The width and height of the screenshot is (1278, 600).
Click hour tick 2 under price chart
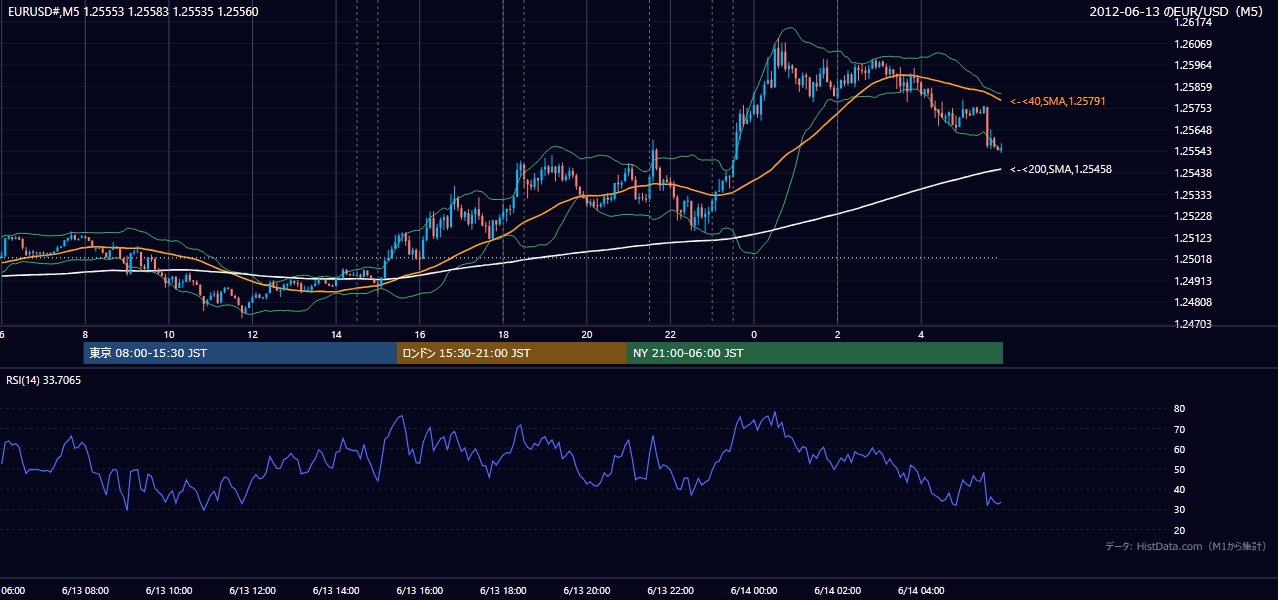(x=837, y=334)
